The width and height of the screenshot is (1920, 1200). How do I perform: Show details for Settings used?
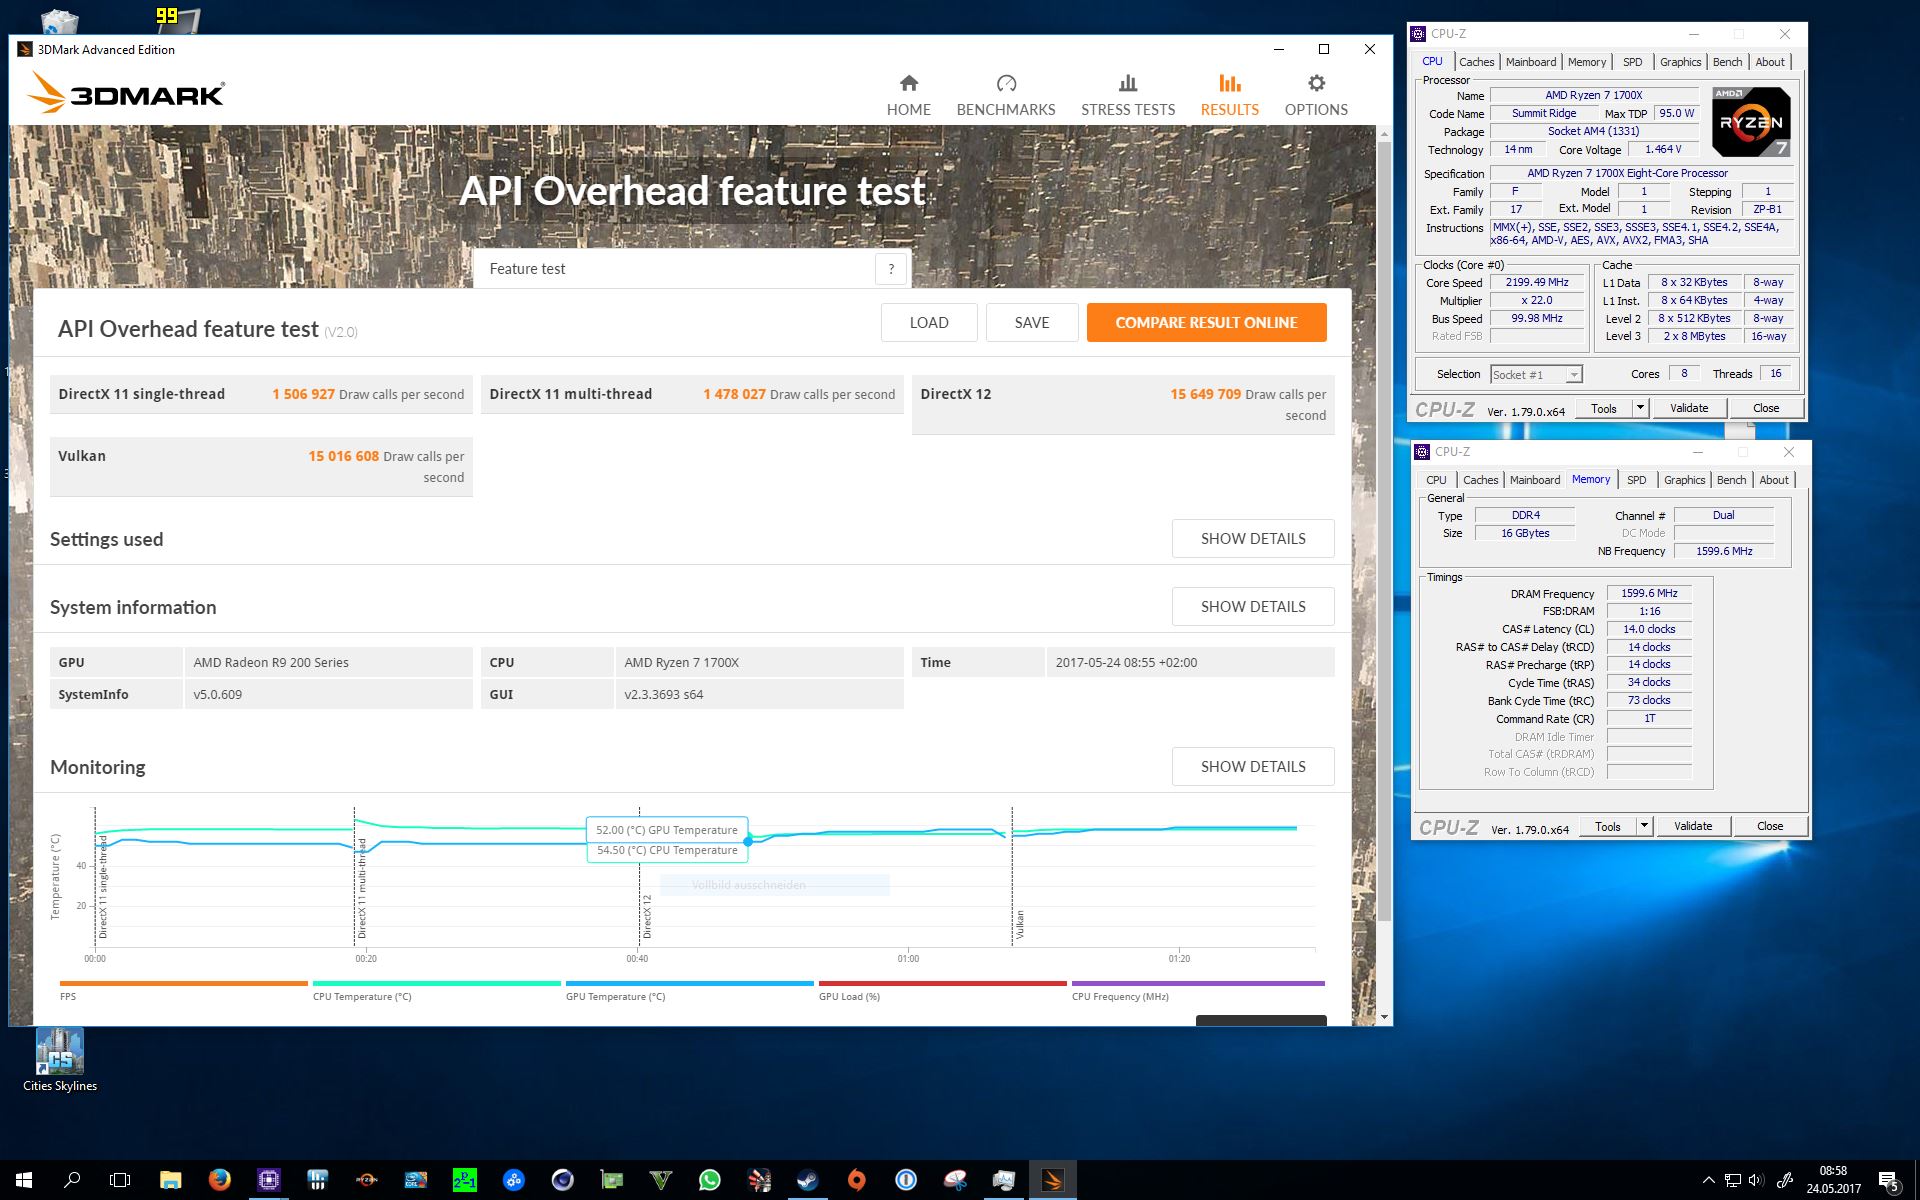tap(1252, 539)
